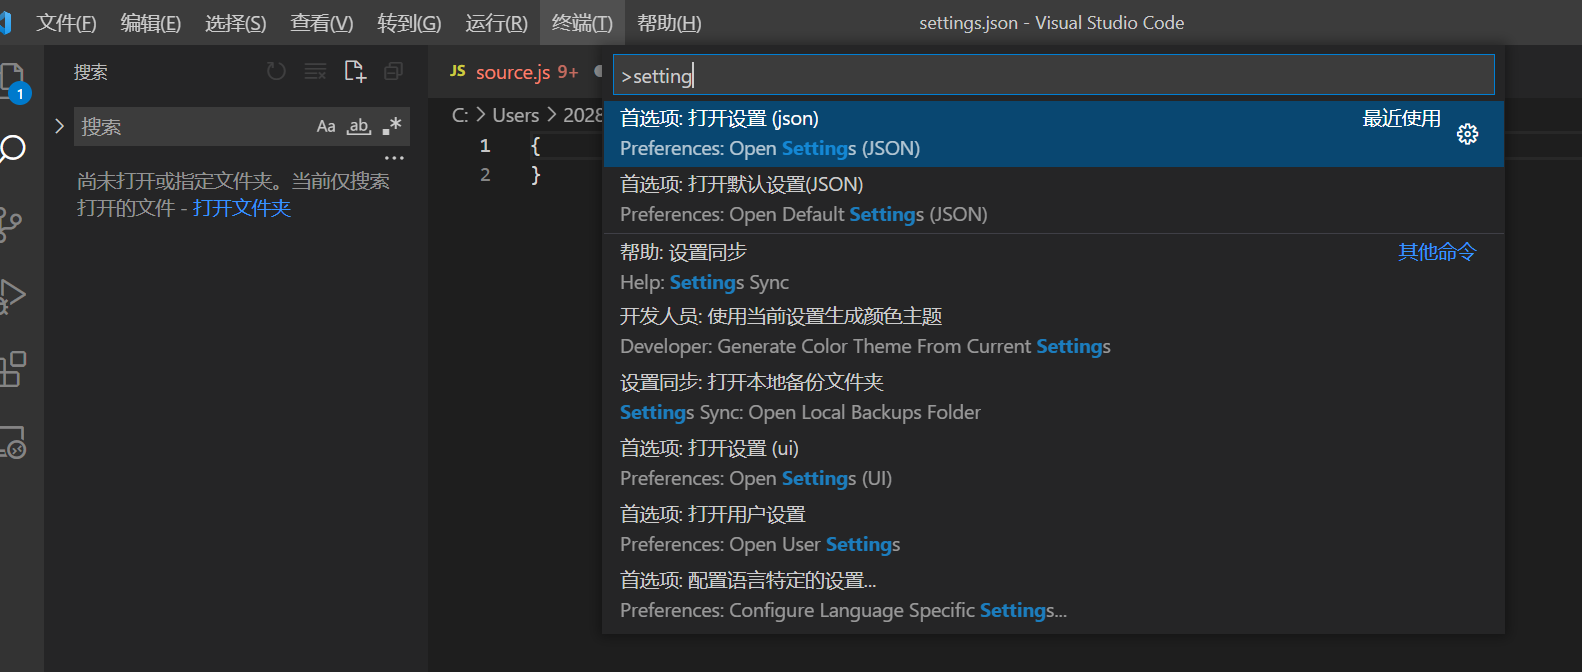Run Settings Sync: Open Local Backups Folder
The width and height of the screenshot is (1582, 672).
[x=1053, y=398]
